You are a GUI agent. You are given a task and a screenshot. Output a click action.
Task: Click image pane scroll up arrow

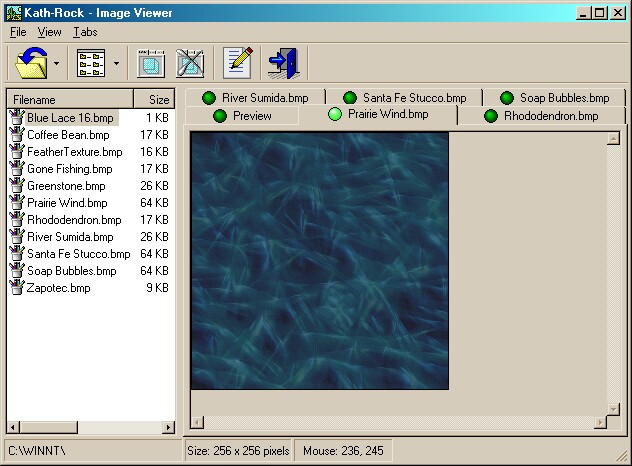(x=613, y=139)
